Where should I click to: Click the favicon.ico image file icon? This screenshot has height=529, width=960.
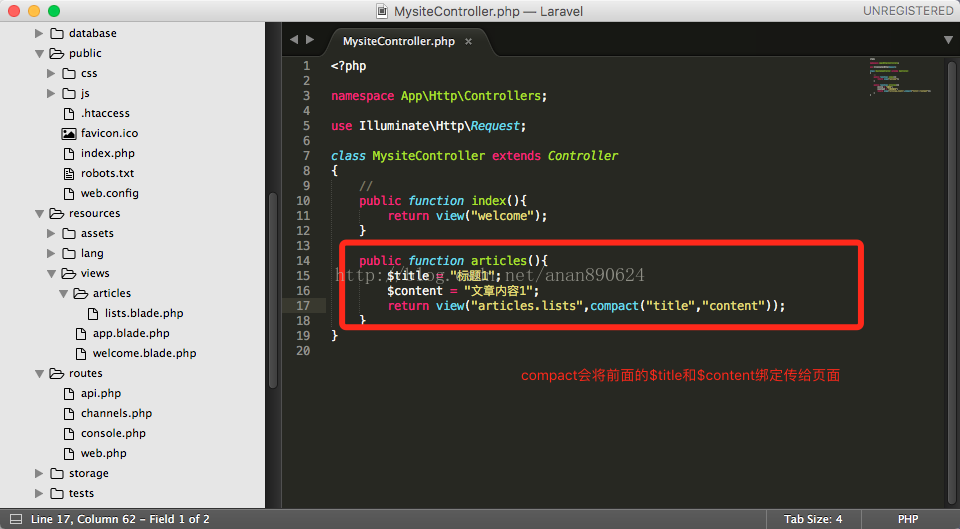69,133
